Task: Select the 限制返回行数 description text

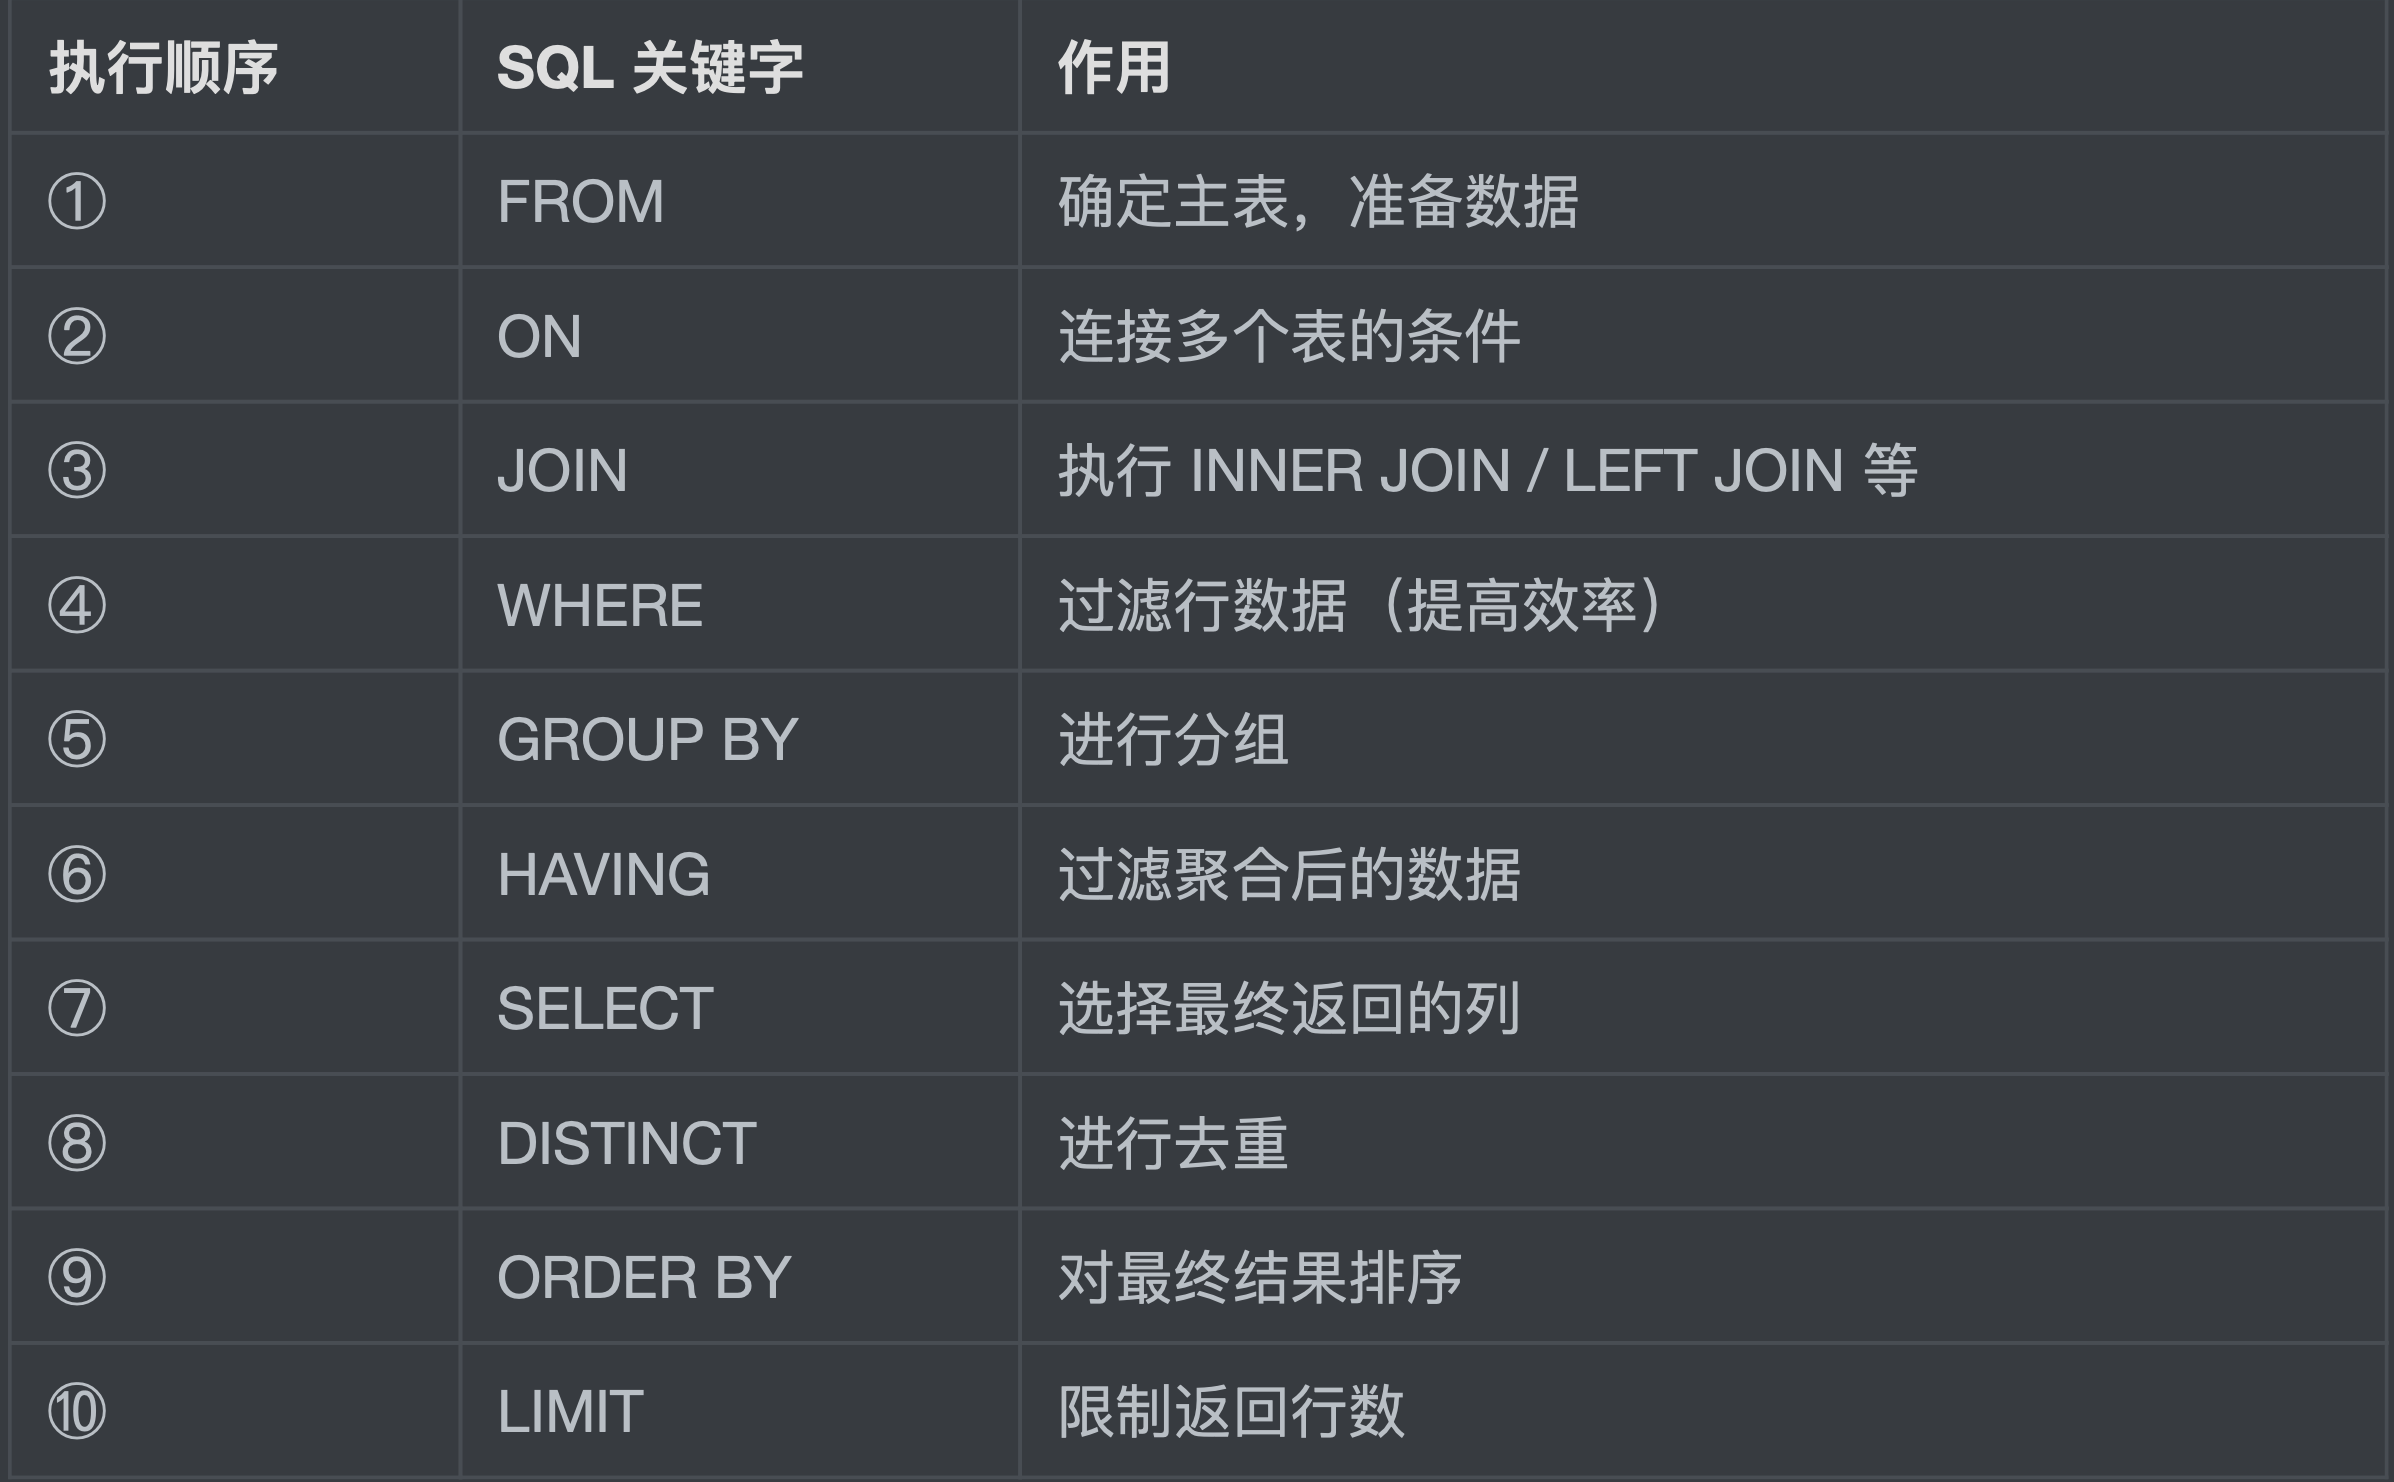Action: (1231, 1412)
